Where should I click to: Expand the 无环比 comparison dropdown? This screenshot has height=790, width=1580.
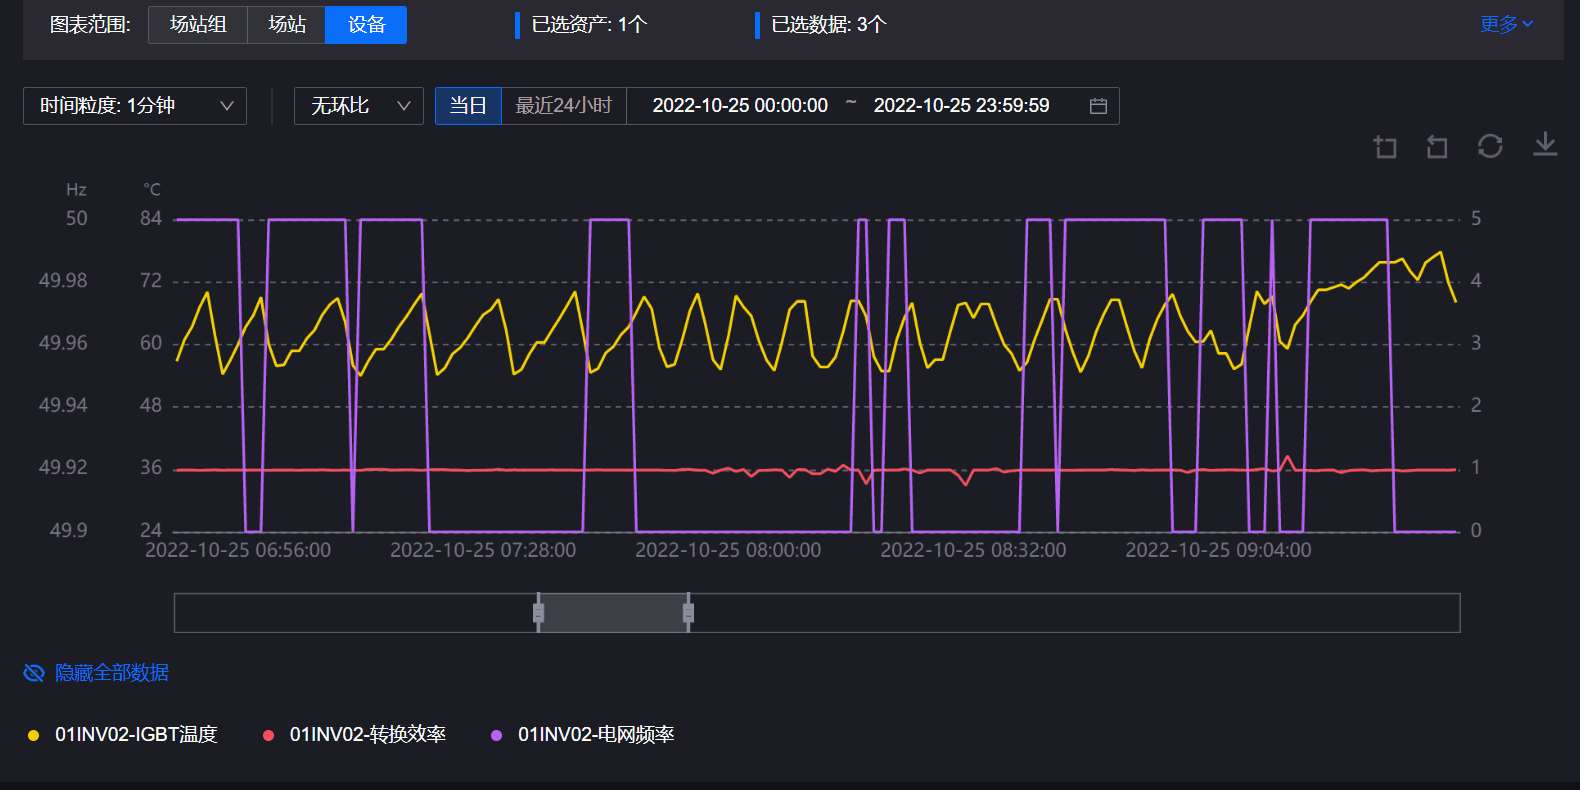coord(359,106)
